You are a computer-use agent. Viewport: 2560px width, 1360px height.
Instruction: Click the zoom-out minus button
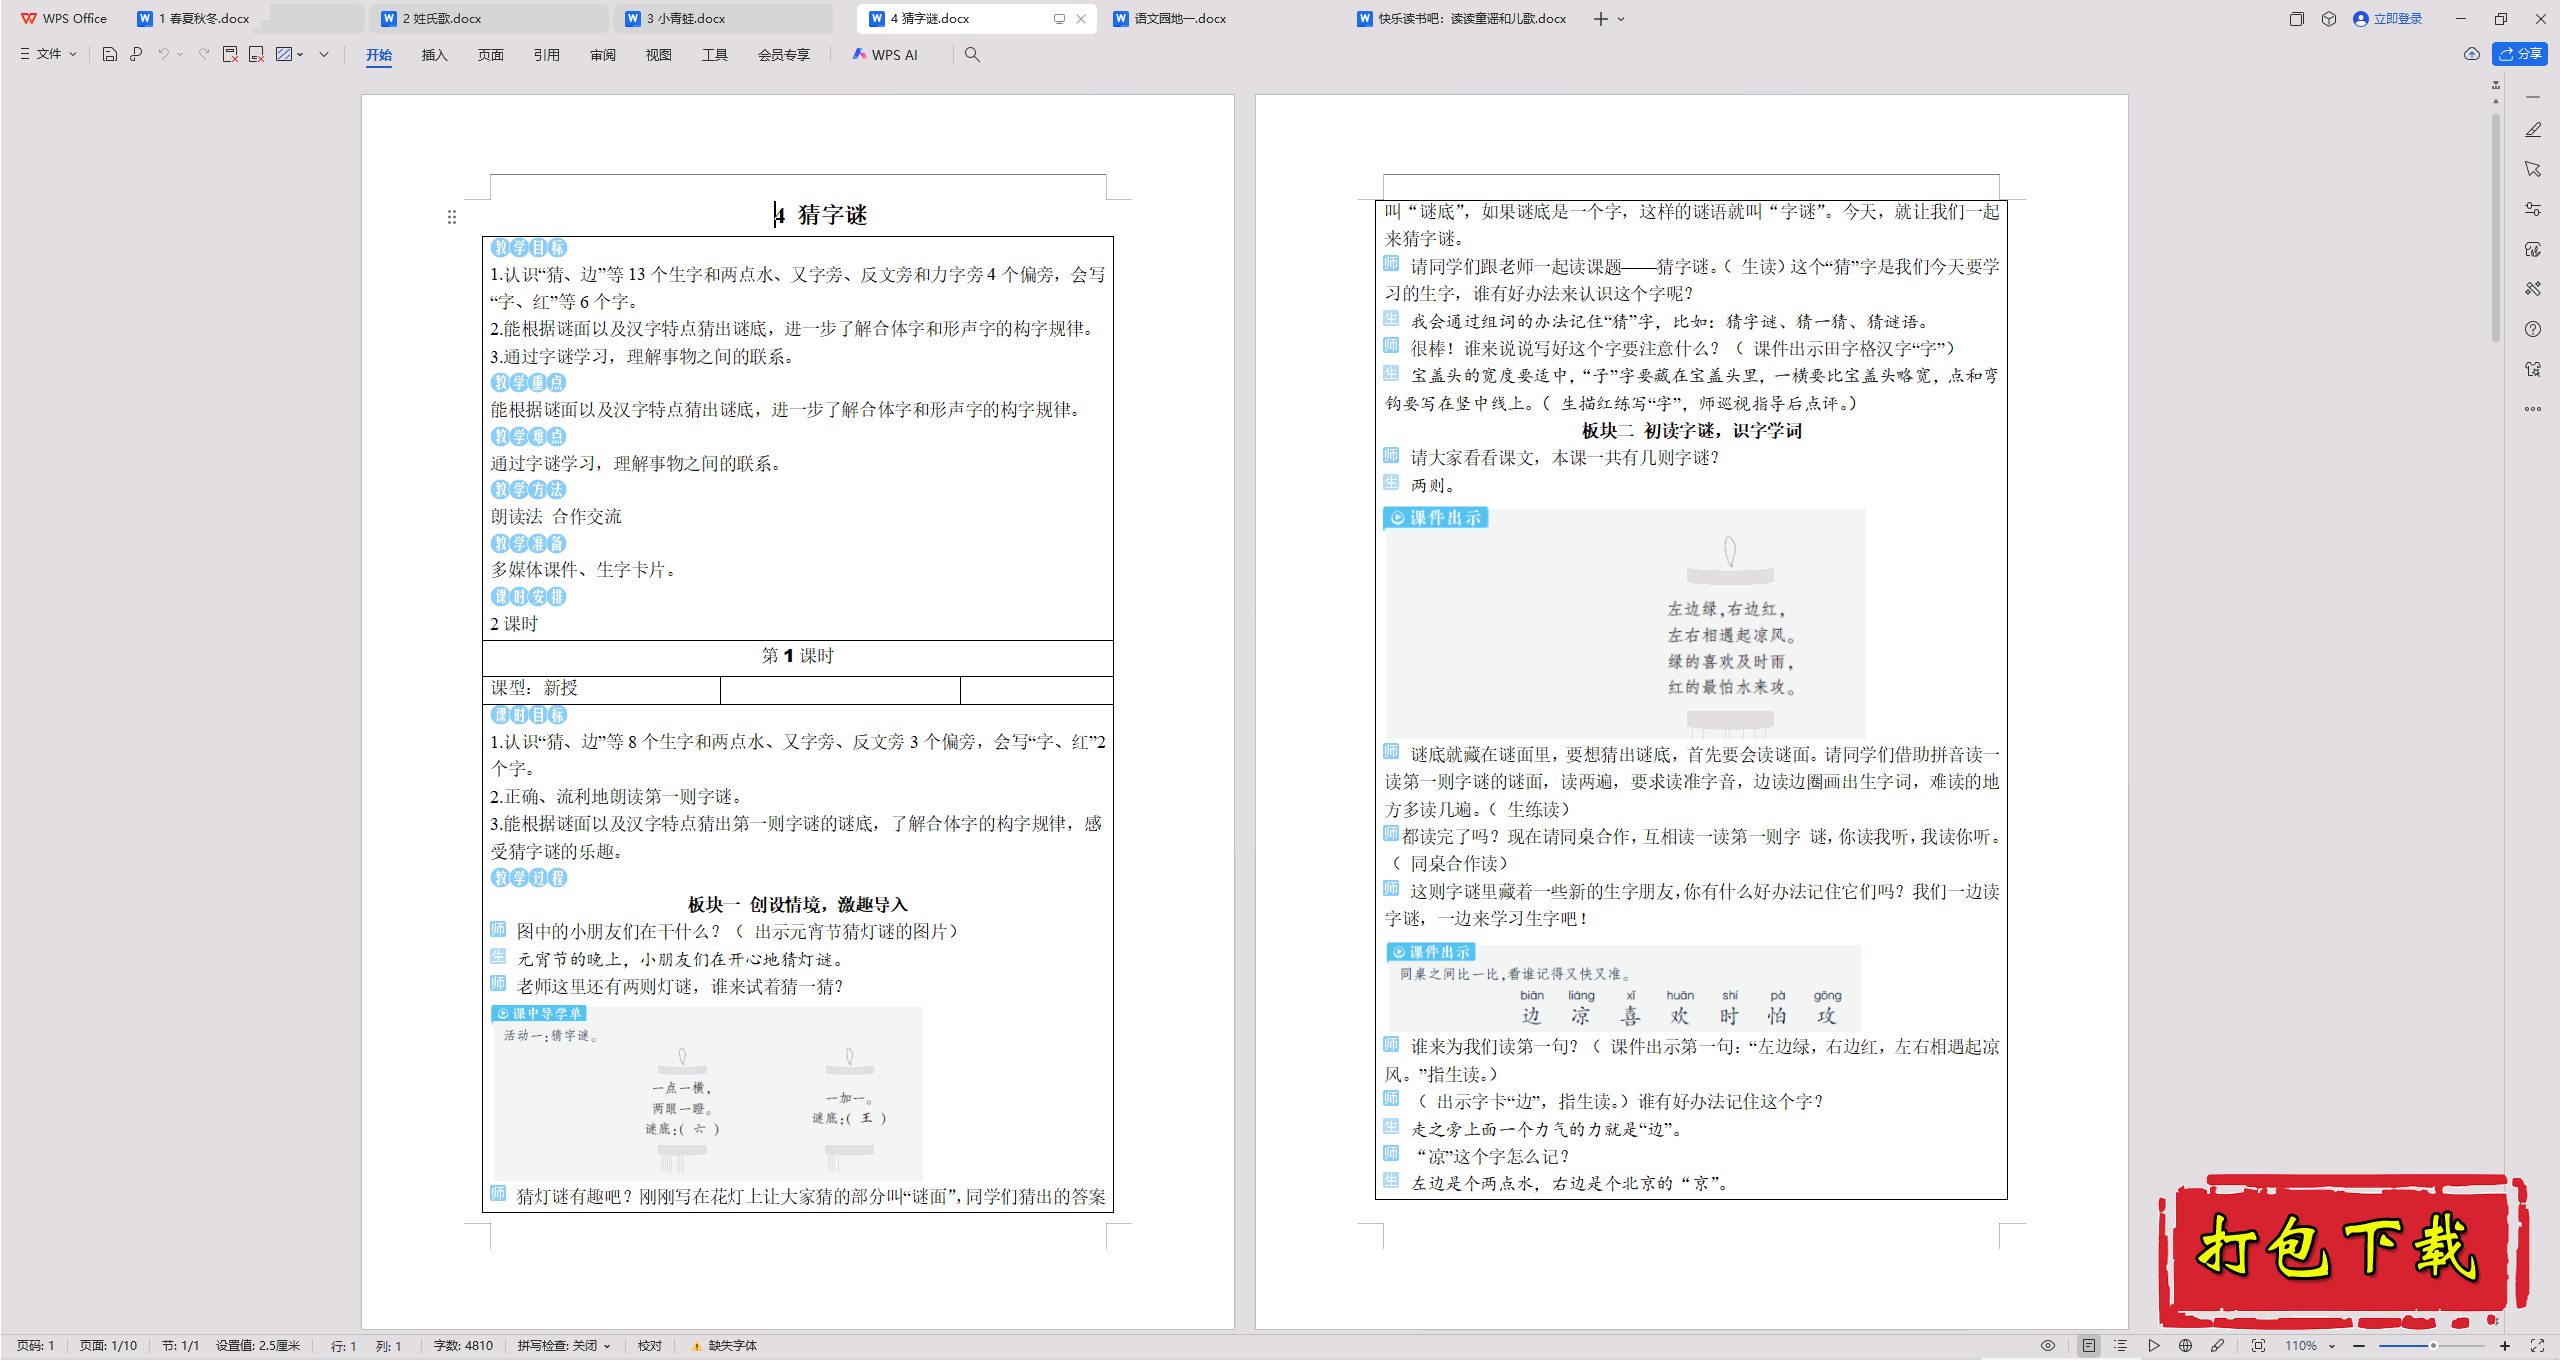(2359, 1346)
